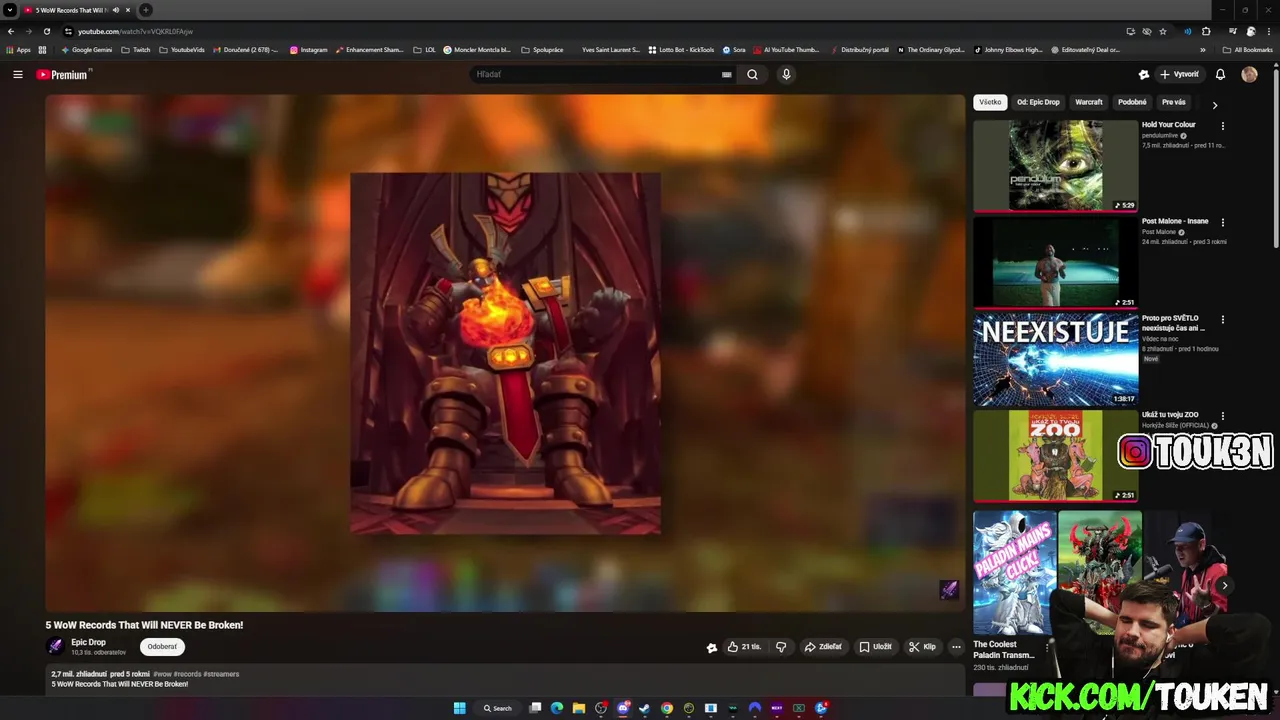Like the video with 21 tis. thumbs up
Image resolution: width=1280 pixels, height=720 pixels.
pos(744,647)
